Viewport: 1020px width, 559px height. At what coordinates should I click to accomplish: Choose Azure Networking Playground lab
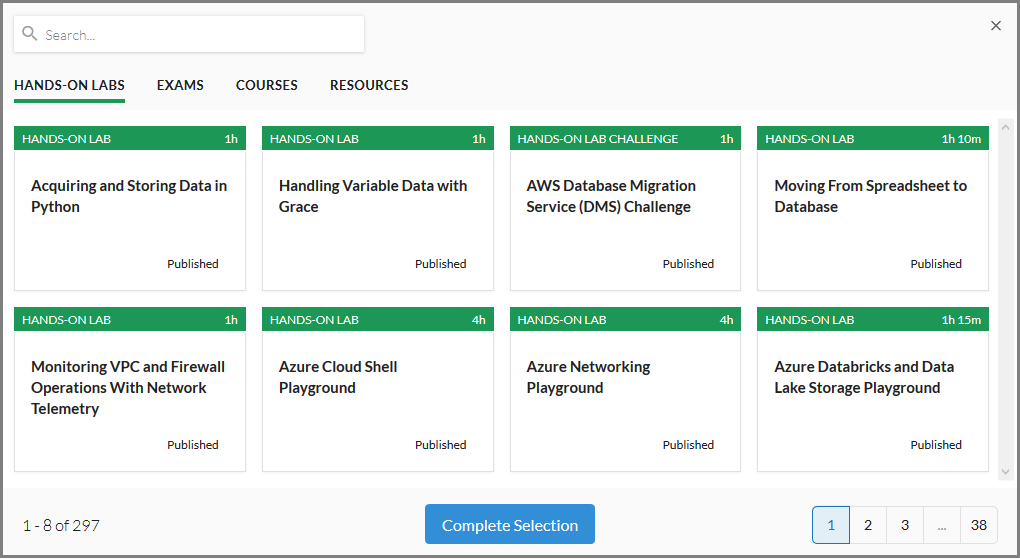(x=625, y=389)
